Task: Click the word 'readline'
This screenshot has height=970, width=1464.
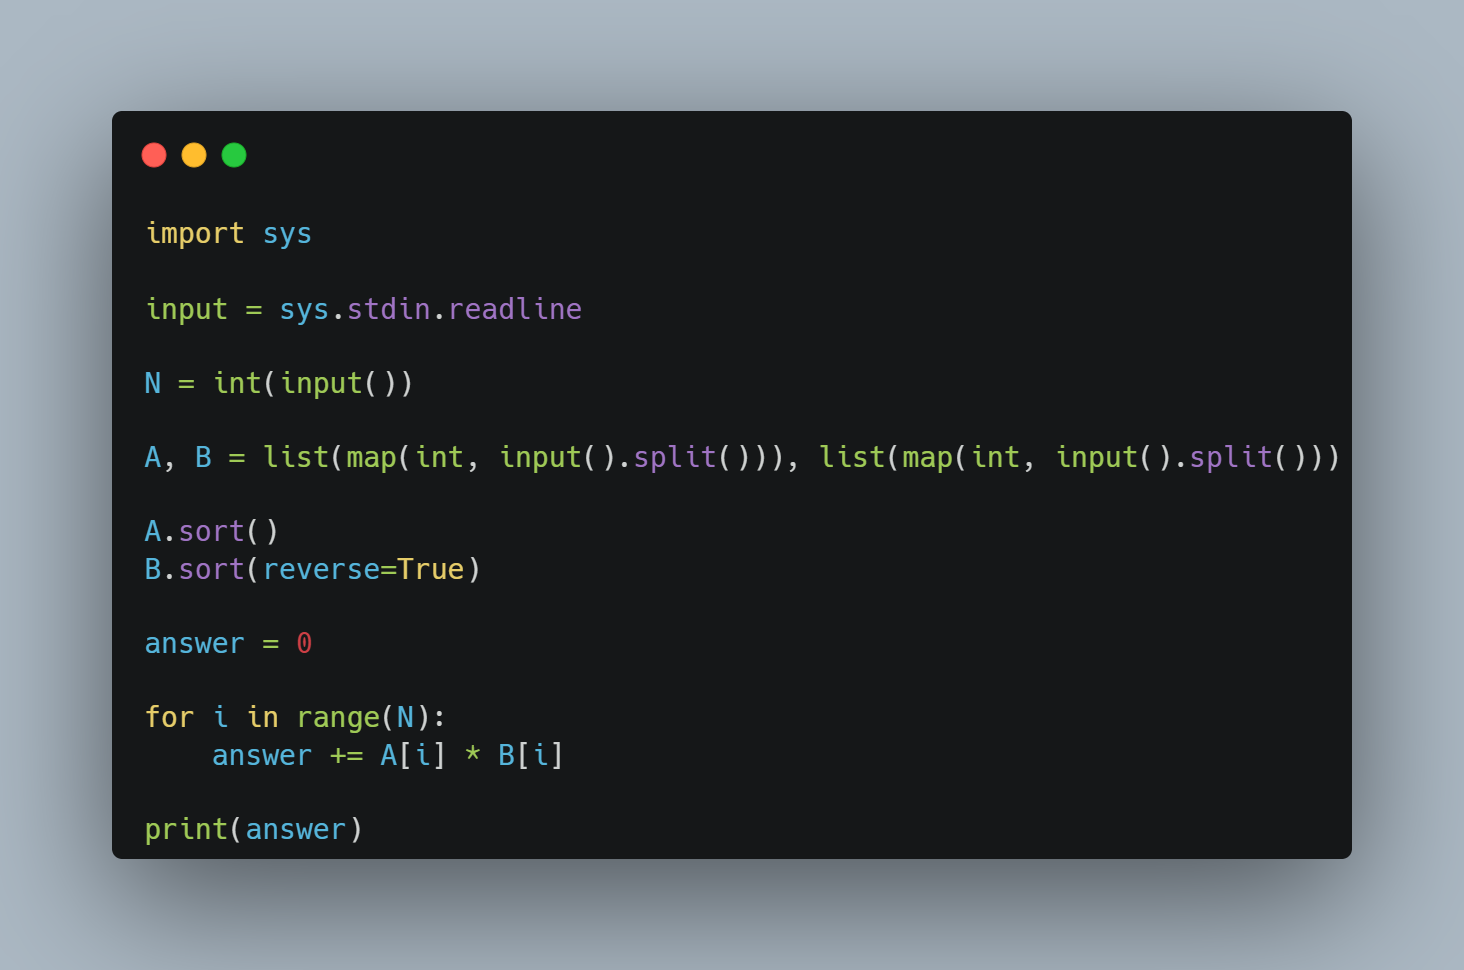Action: point(515,308)
